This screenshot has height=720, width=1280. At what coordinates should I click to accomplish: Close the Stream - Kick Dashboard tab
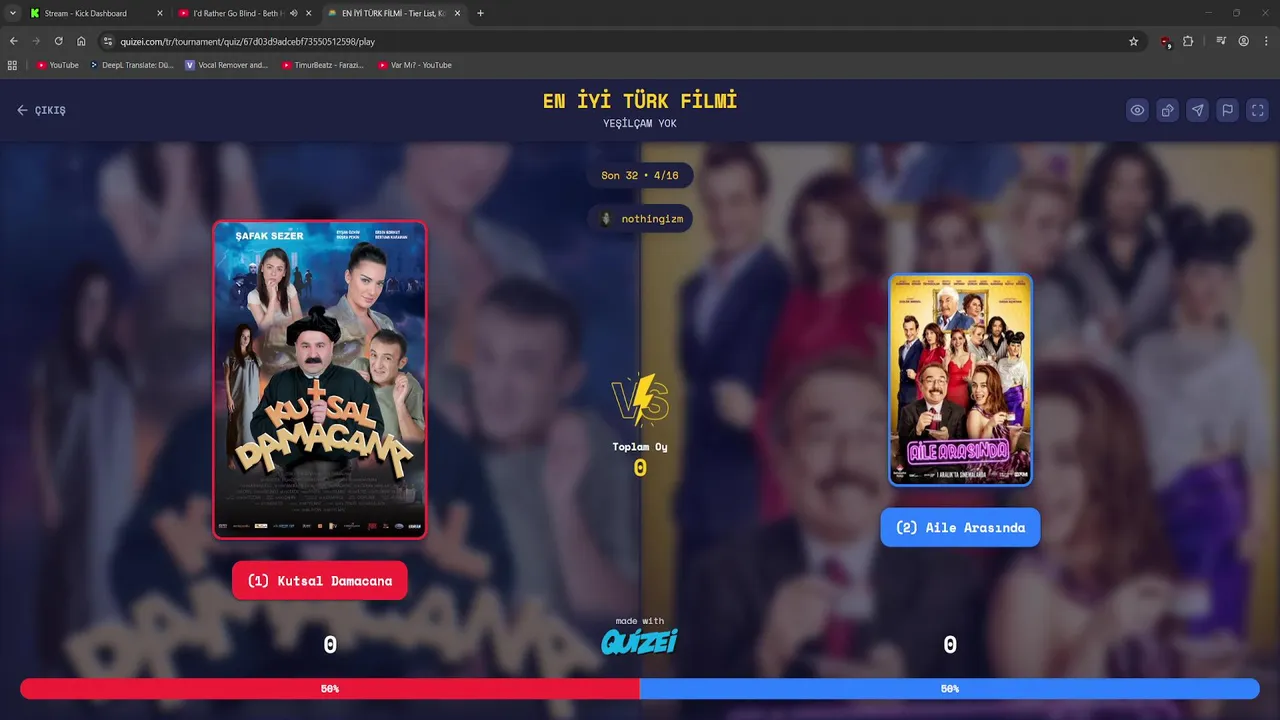click(159, 13)
